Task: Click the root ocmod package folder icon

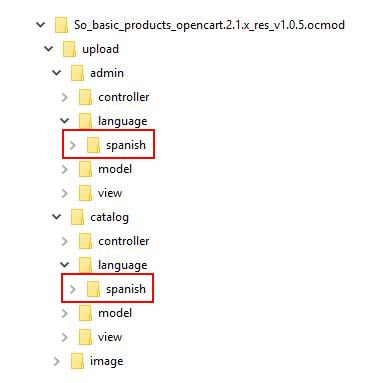Action: [x=61, y=25]
